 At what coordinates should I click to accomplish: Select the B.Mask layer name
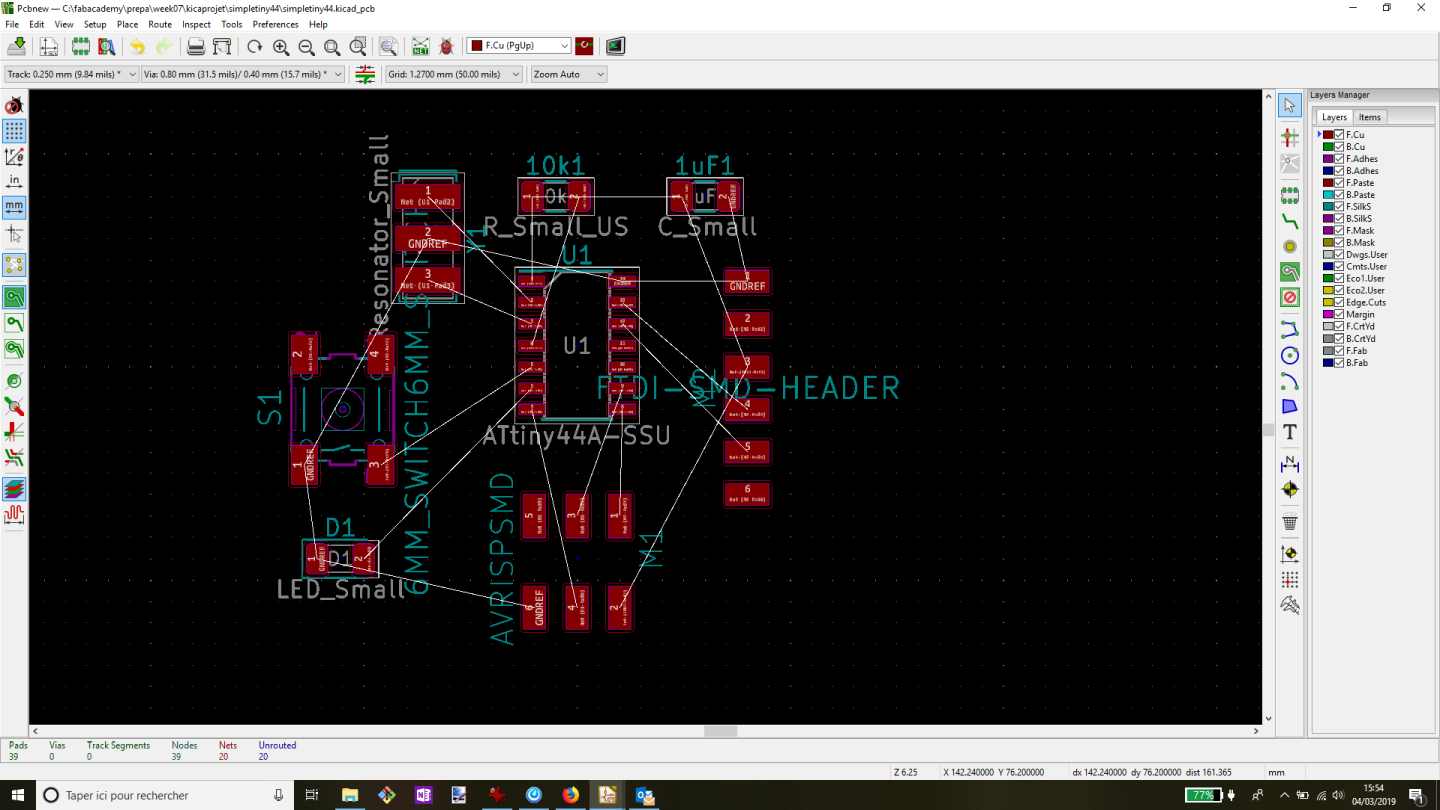(1360, 243)
